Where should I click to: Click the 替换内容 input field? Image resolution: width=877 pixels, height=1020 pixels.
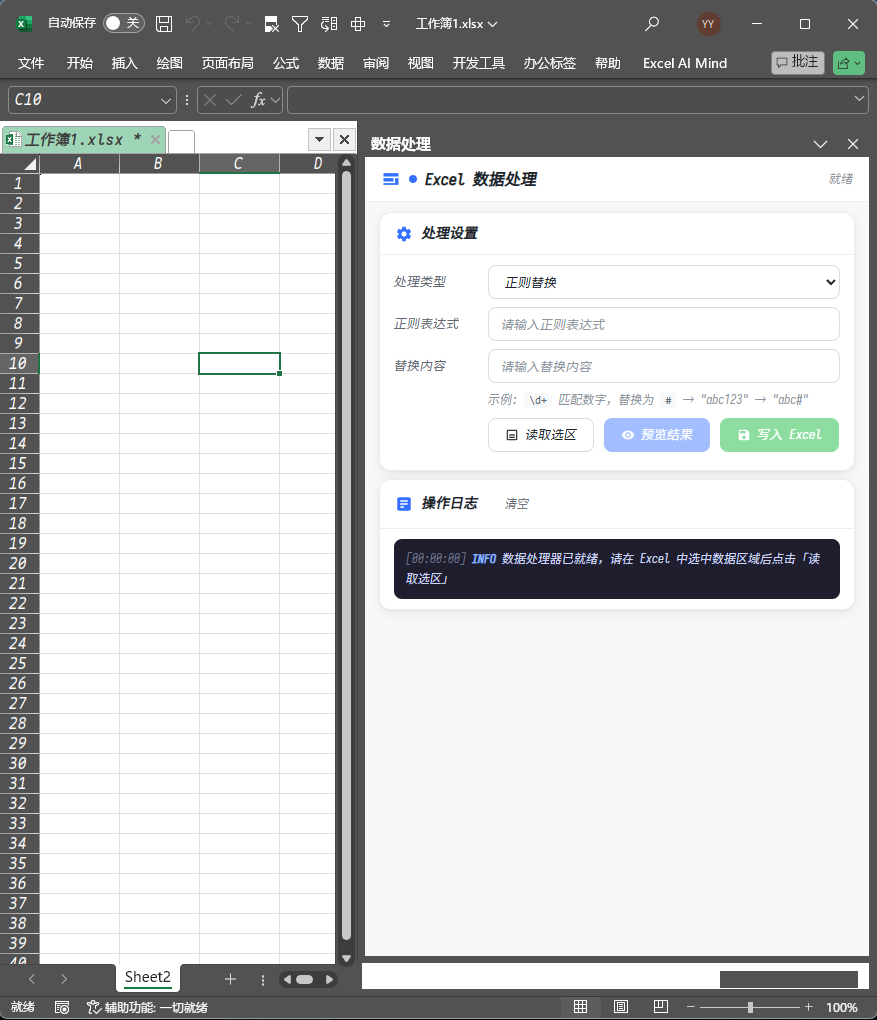(x=664, y=366)
